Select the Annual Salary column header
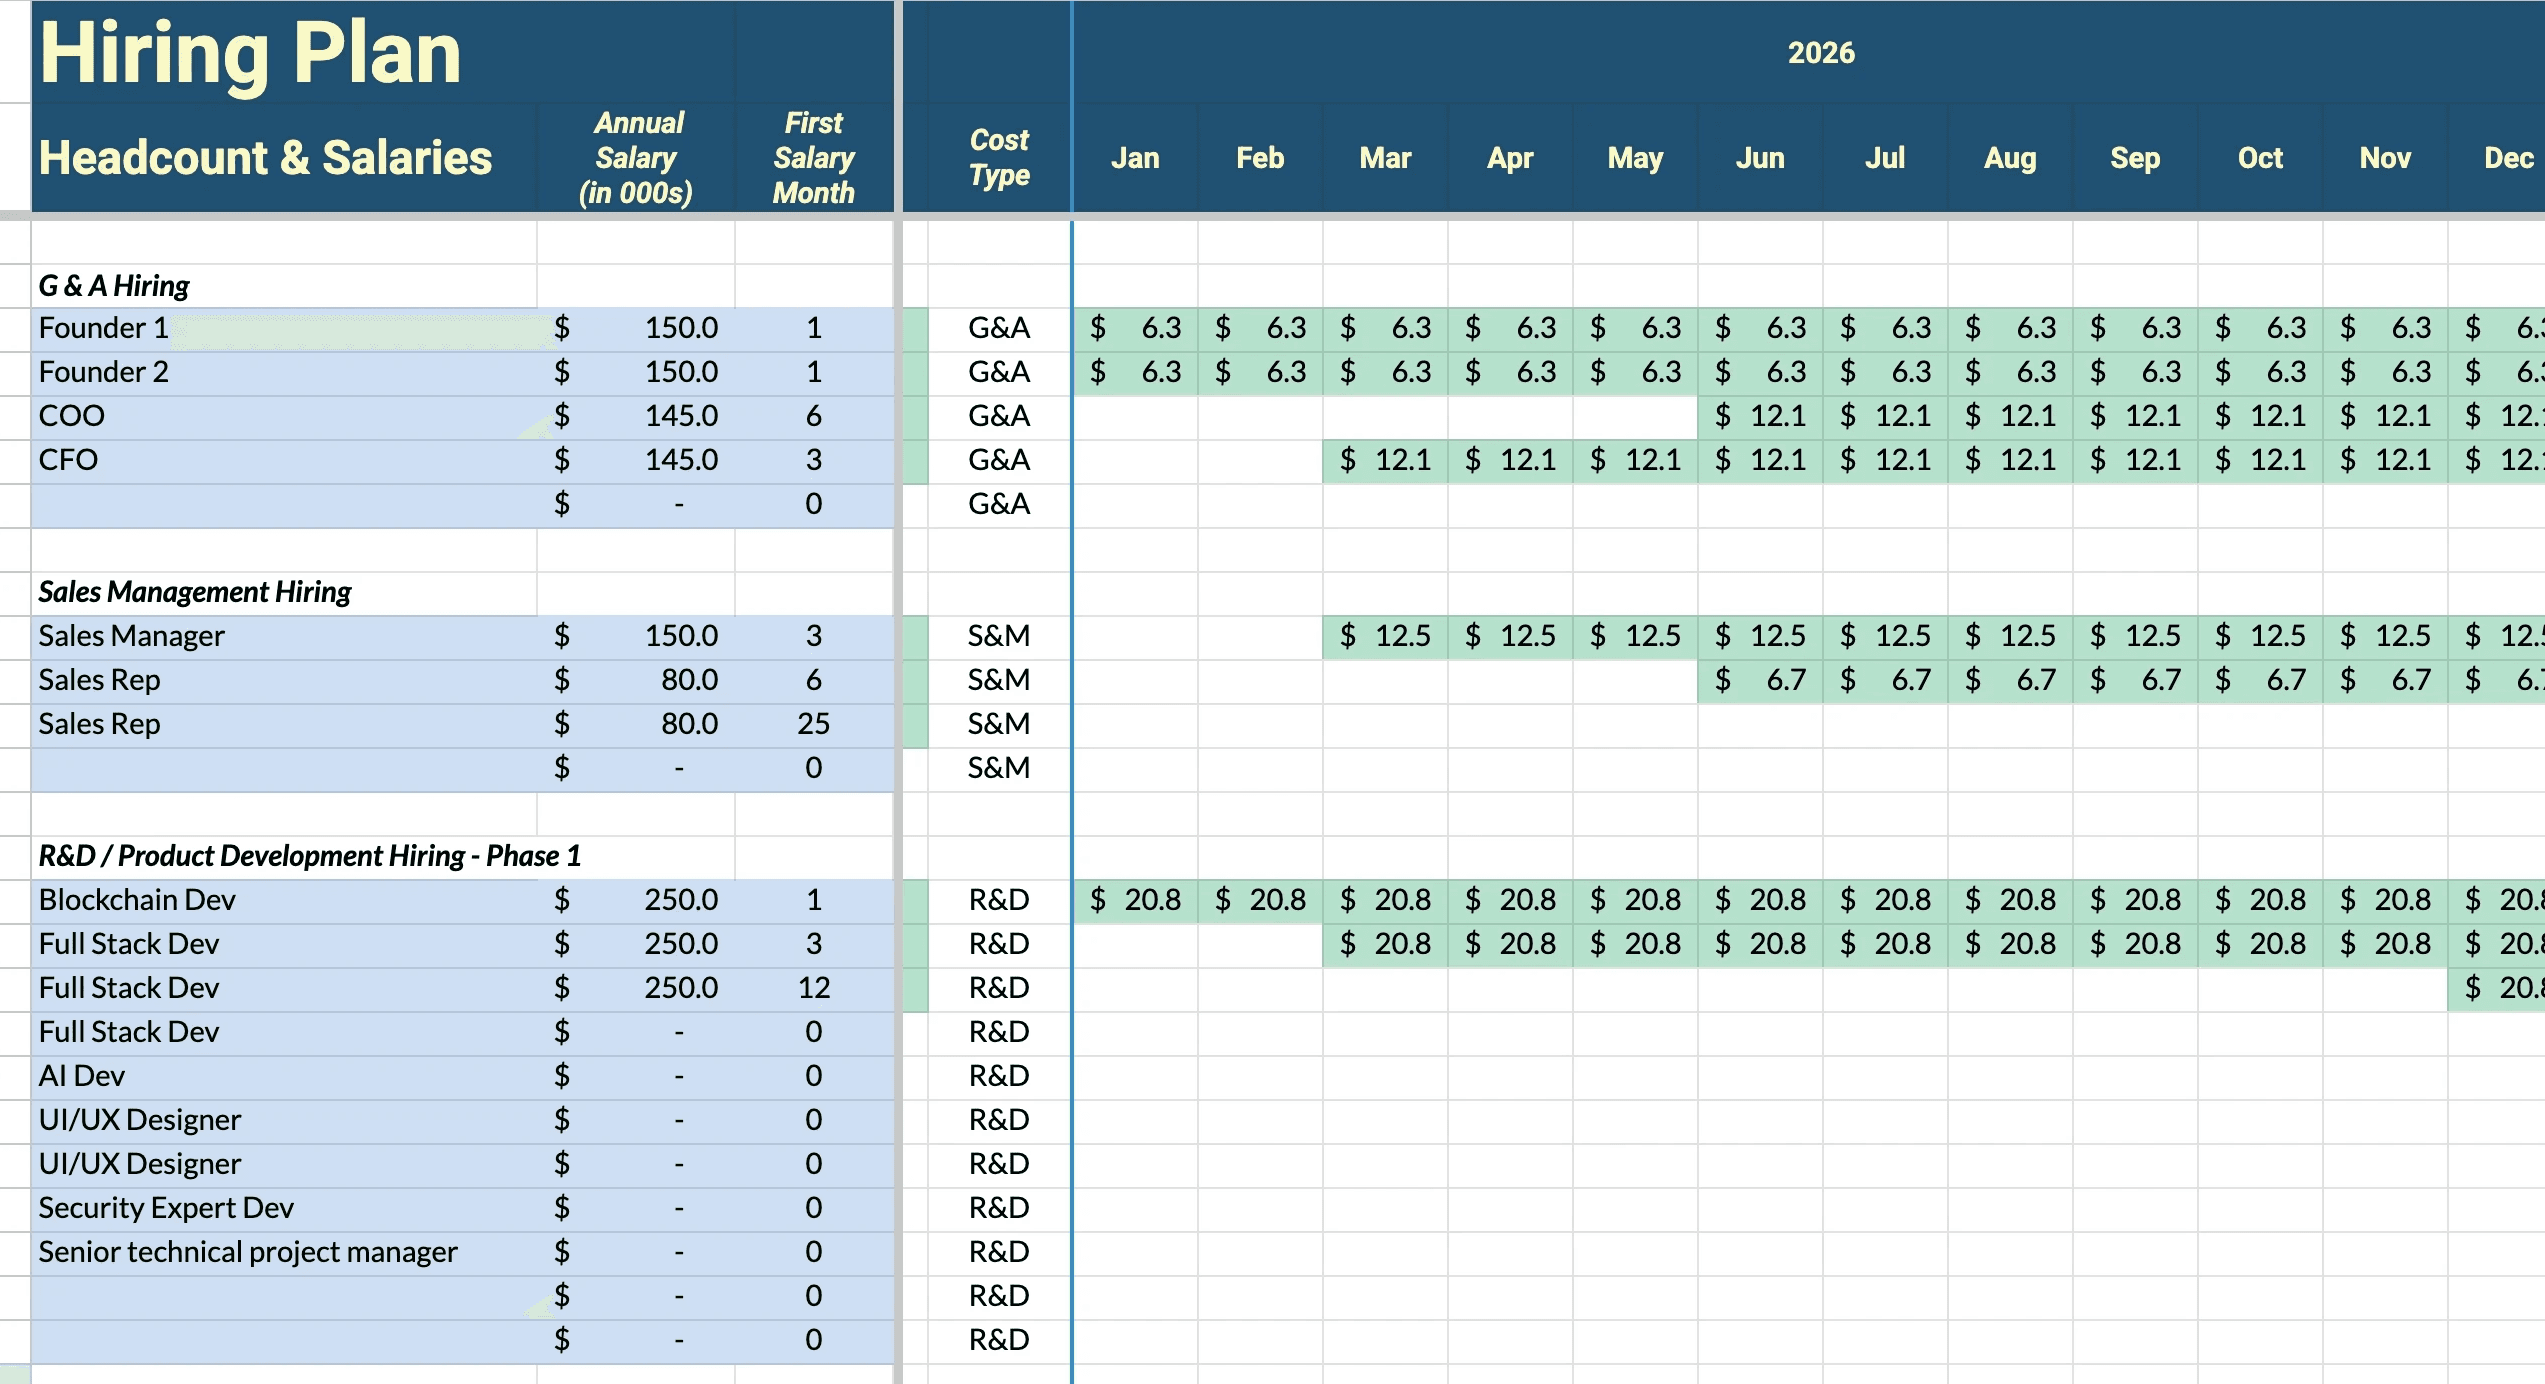Screen dimensions: 2545x1384 636,157
